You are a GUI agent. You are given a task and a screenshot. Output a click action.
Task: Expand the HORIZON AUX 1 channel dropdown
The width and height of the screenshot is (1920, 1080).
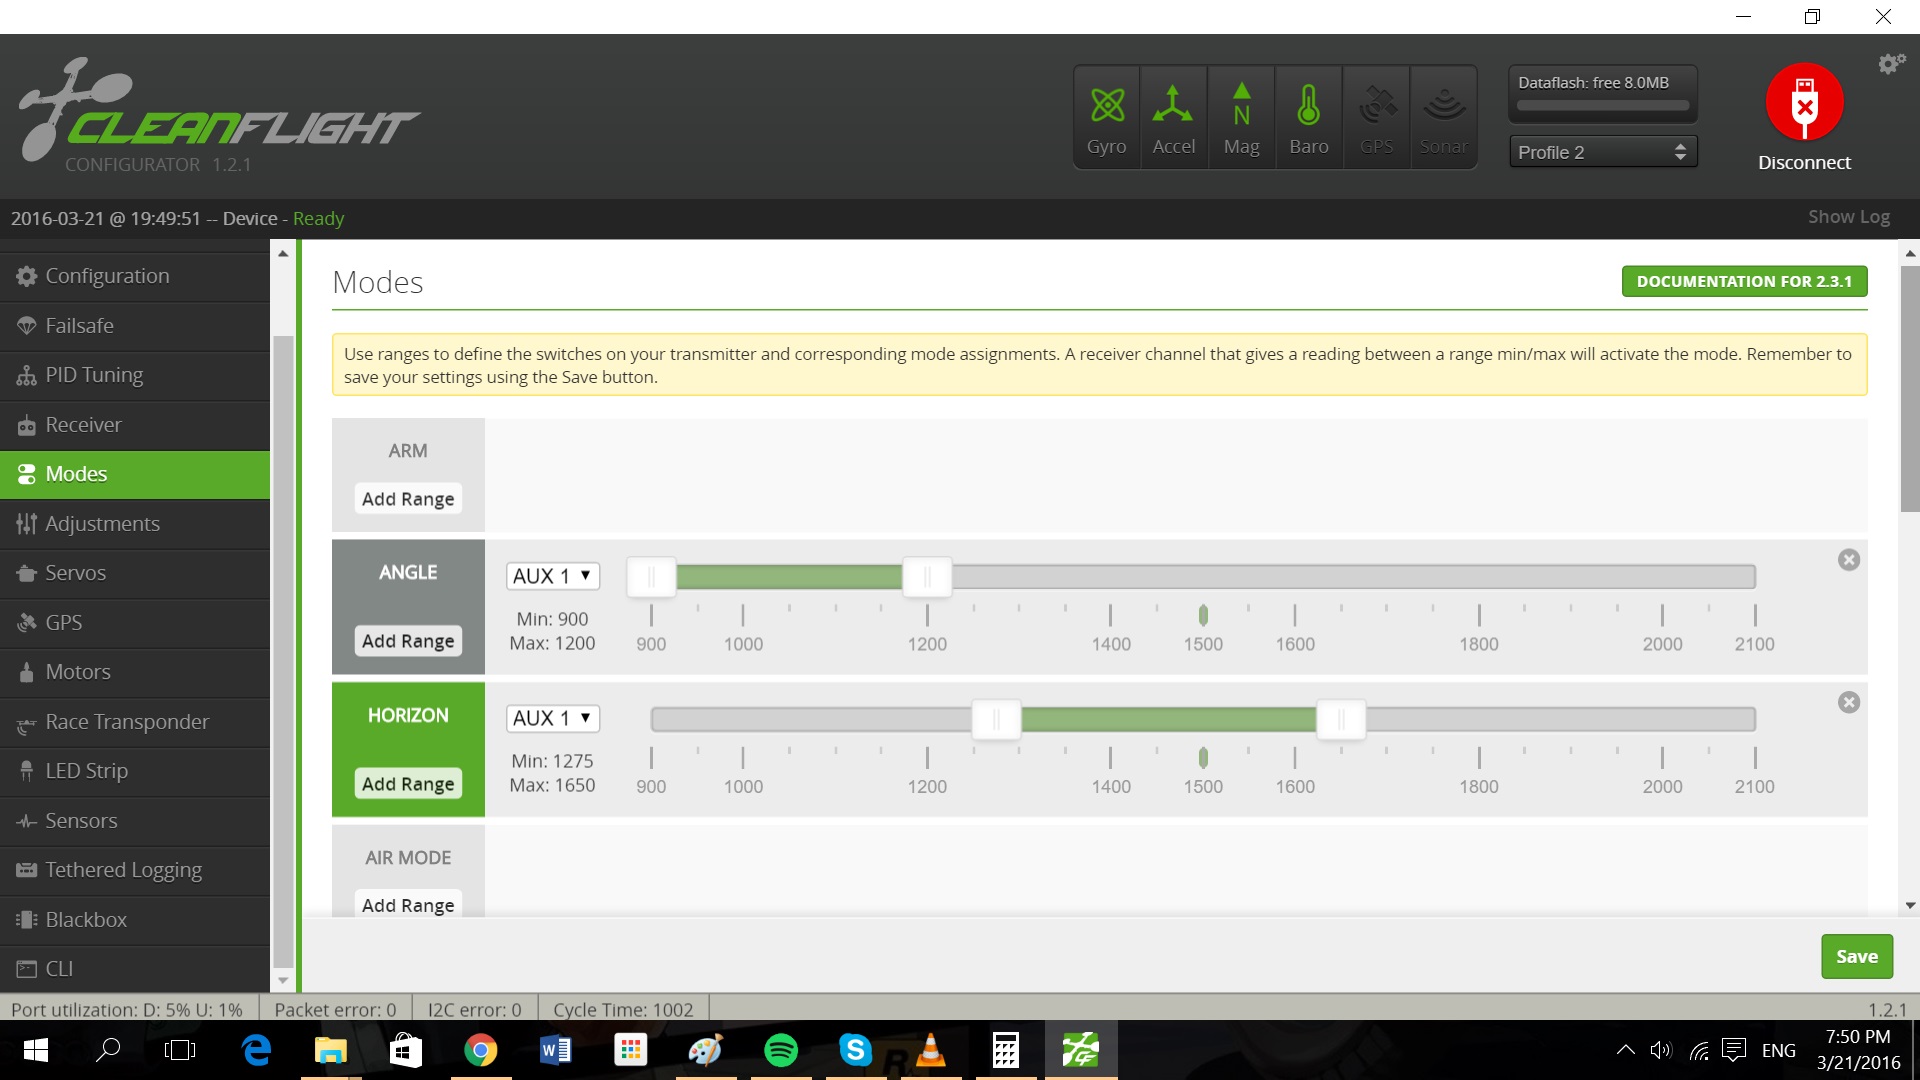point(552,718)
